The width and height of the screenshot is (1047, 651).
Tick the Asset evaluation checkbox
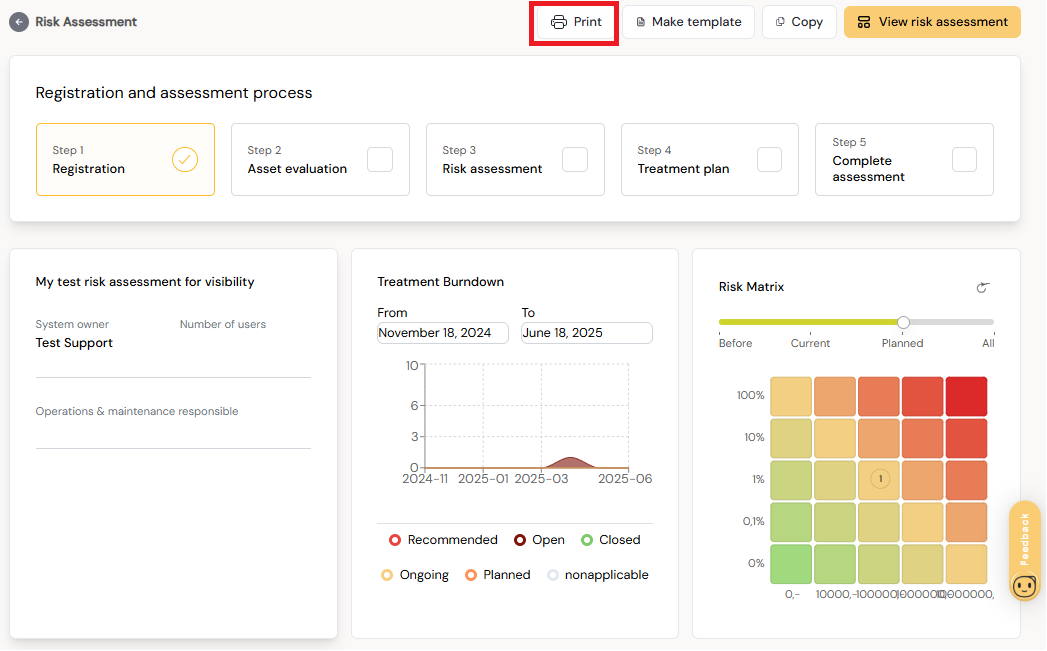(x=380, y=160)
